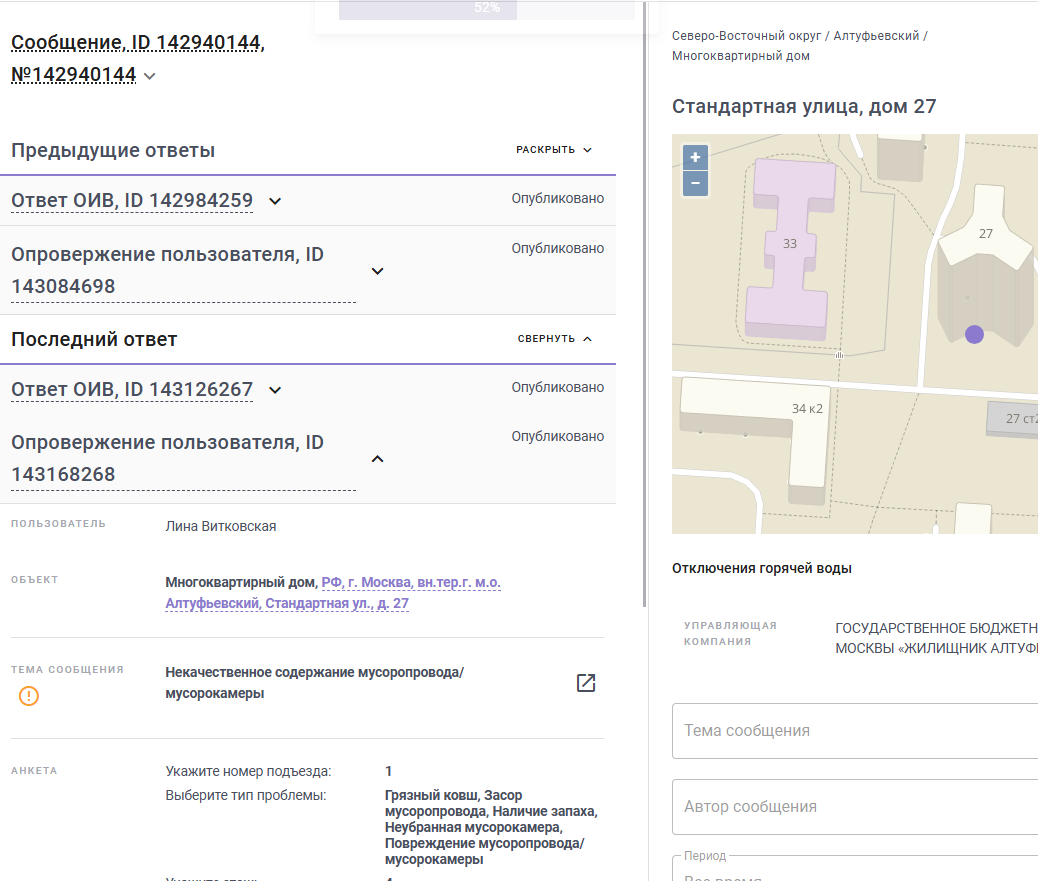This screenshot has width=1038, height=881.
Task: Zoom out the map with minus button
Action: click(x=695, y=183)
